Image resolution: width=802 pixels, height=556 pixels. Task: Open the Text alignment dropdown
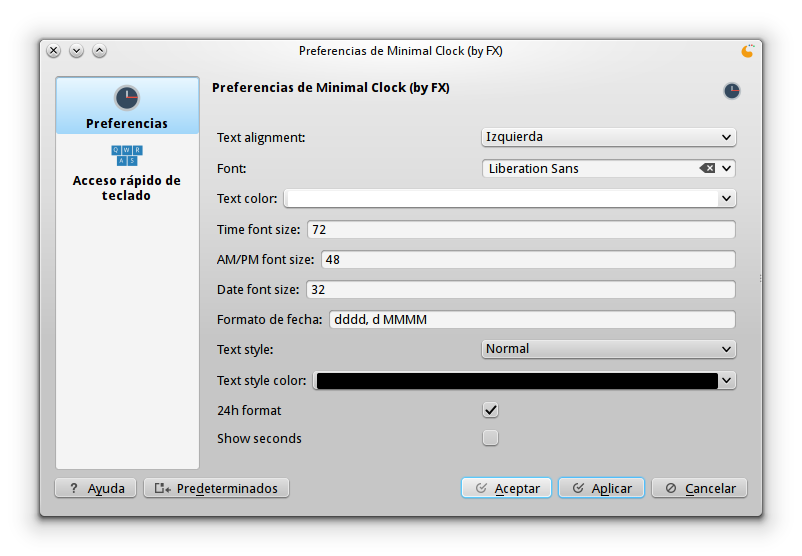(x=608, y=137)
